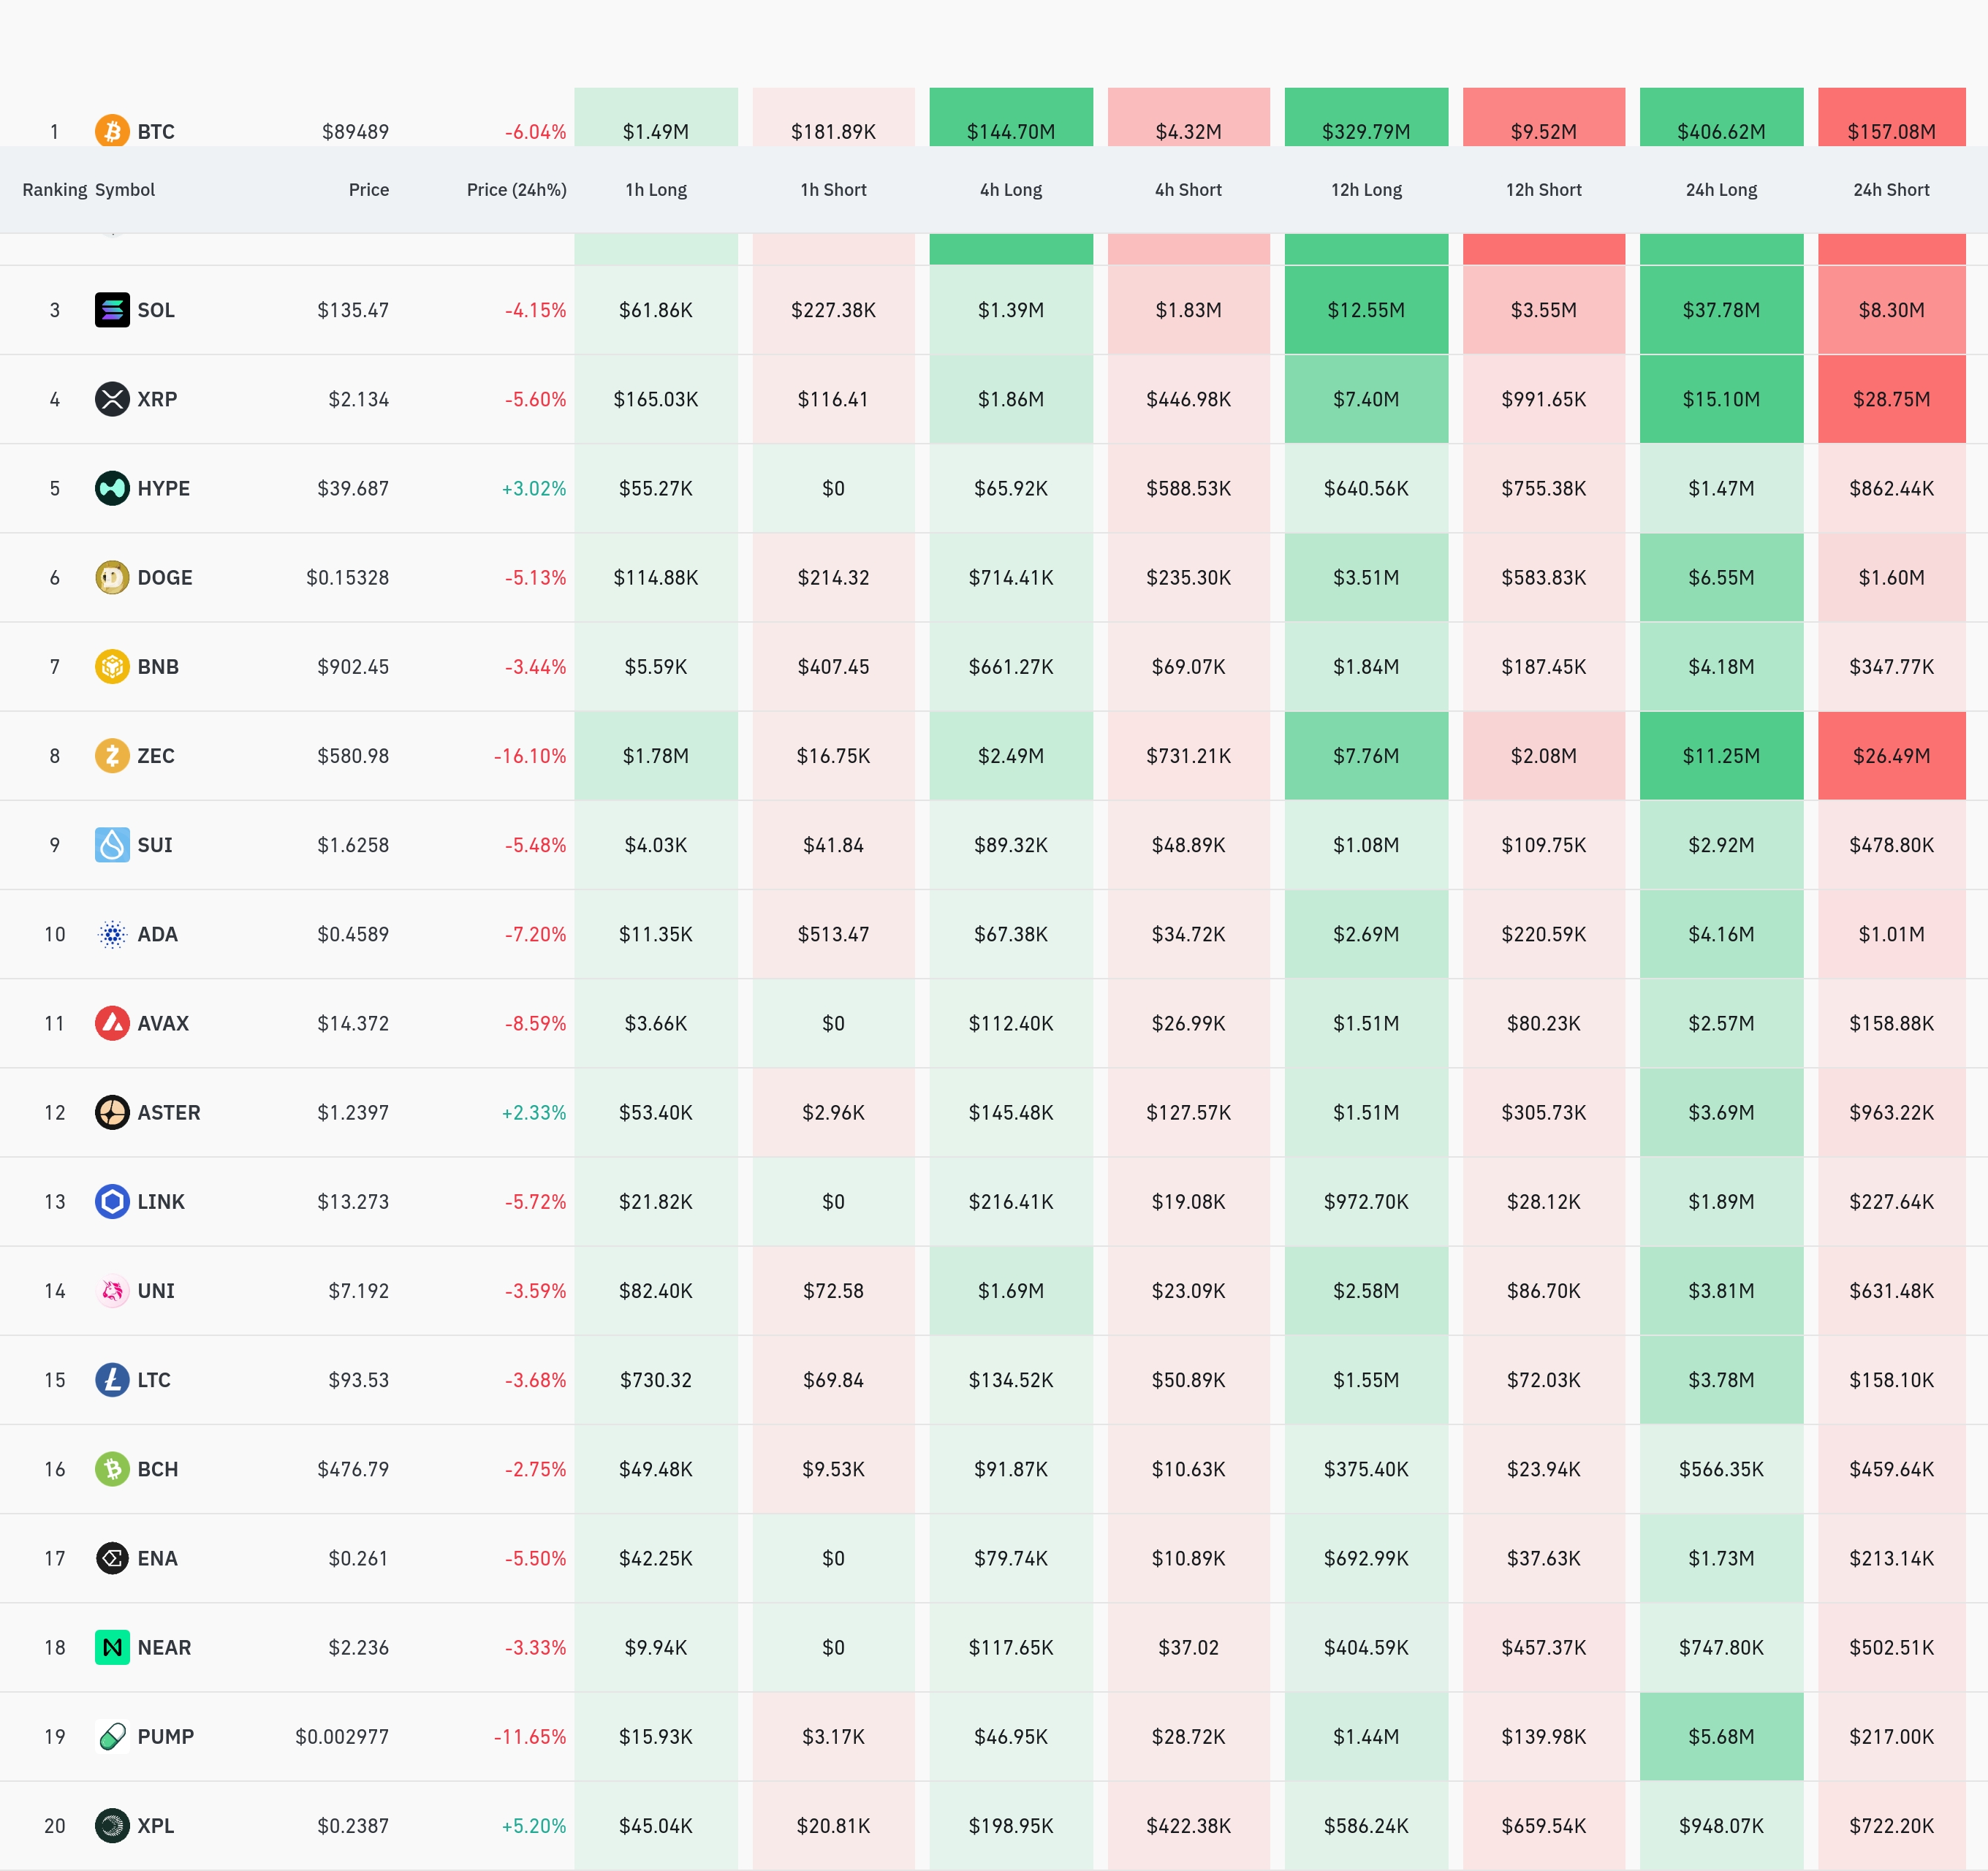
Task: Click SOL 12h Long green cell $12.55M
Action: tap(1366, 310)
